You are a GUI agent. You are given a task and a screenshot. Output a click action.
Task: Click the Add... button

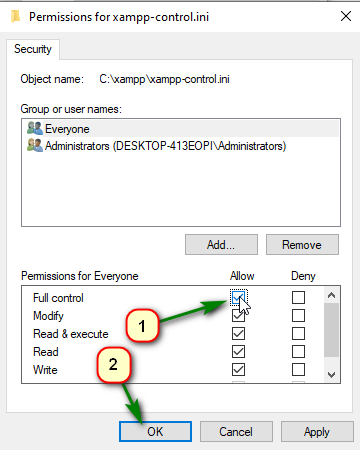coord(221,245)
